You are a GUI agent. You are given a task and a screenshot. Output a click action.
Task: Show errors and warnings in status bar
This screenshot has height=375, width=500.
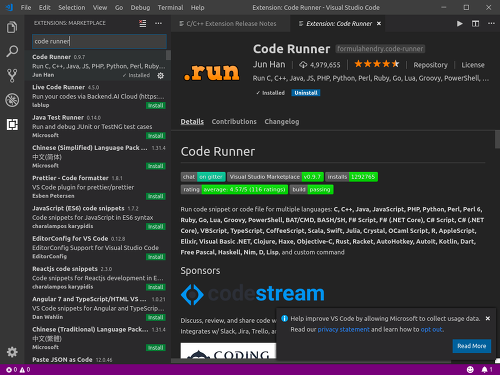tap(18, 369)
